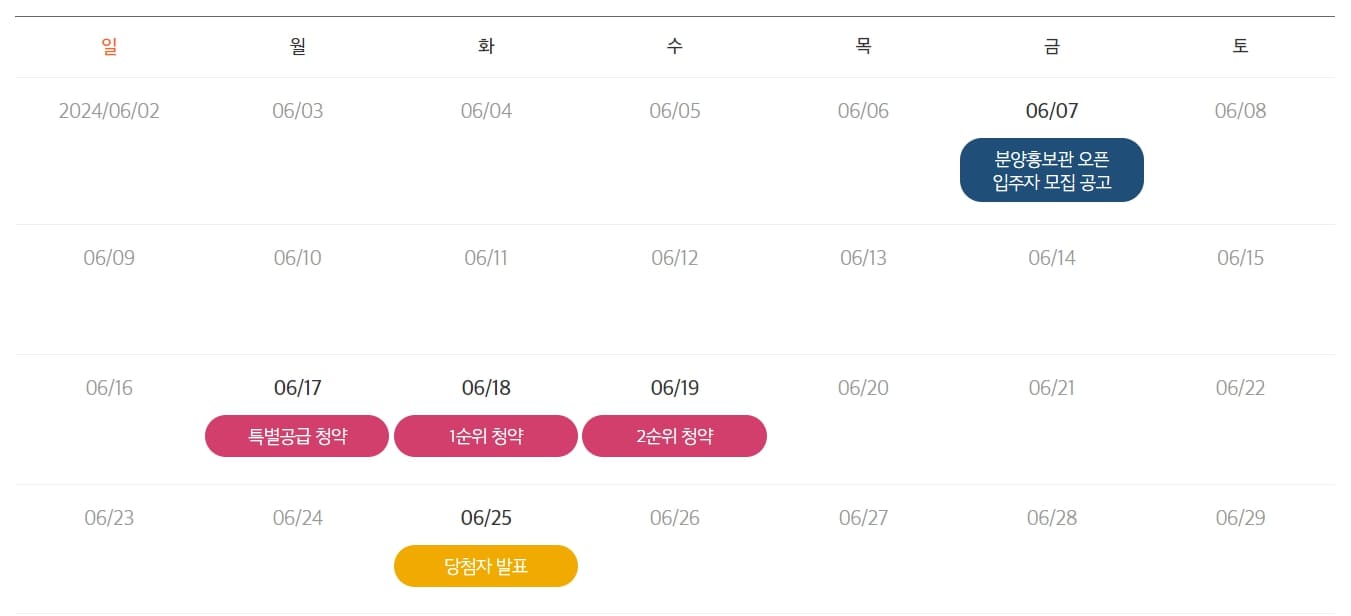Click the 일 Sunday column header
1351x616 pixels.
tap(109, 46)
